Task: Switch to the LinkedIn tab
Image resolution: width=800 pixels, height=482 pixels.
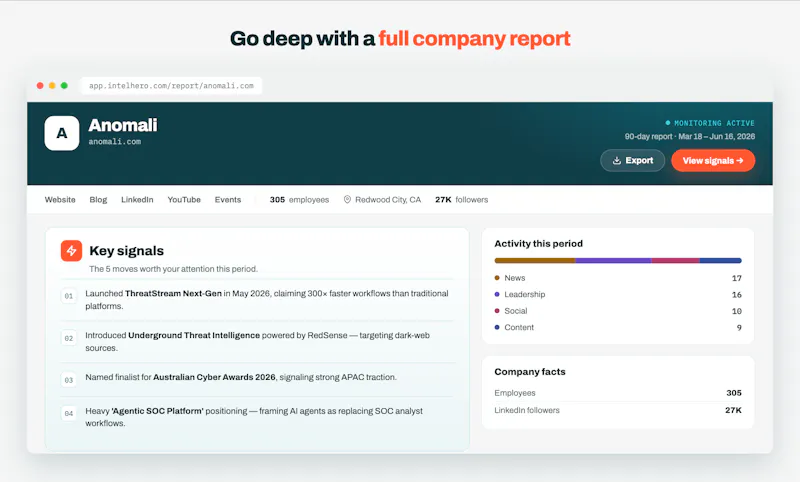Action: (137, 199)
